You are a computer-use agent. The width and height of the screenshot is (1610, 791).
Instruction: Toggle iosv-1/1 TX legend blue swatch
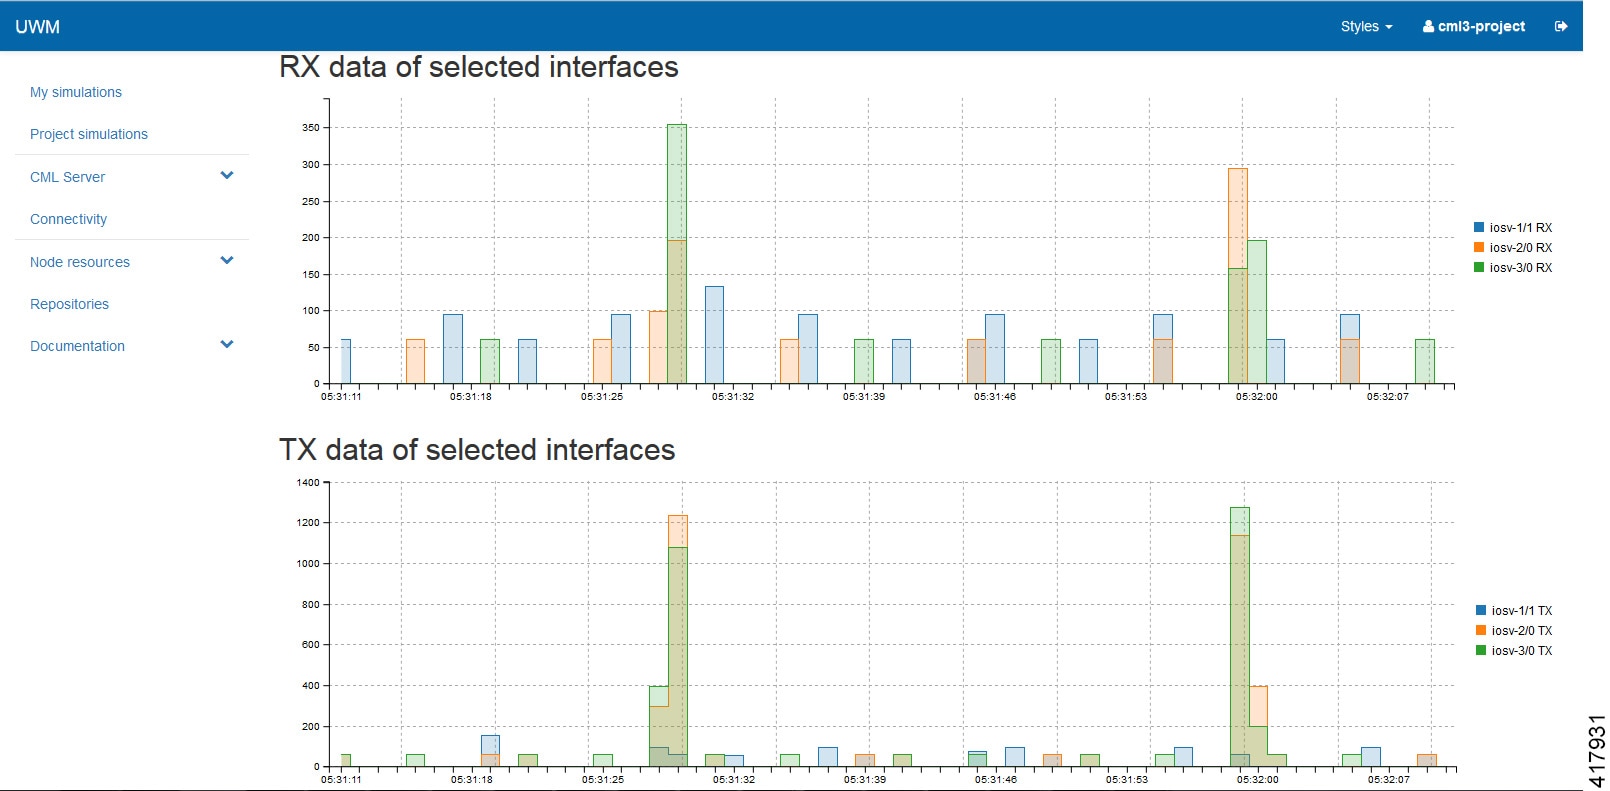1481,611
